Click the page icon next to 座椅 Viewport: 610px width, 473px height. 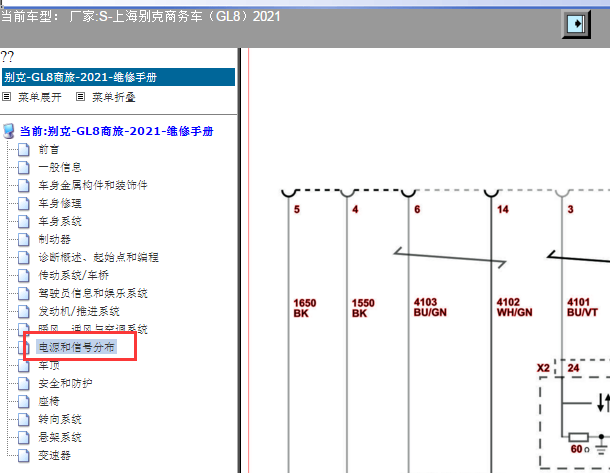tap(24, 401)
